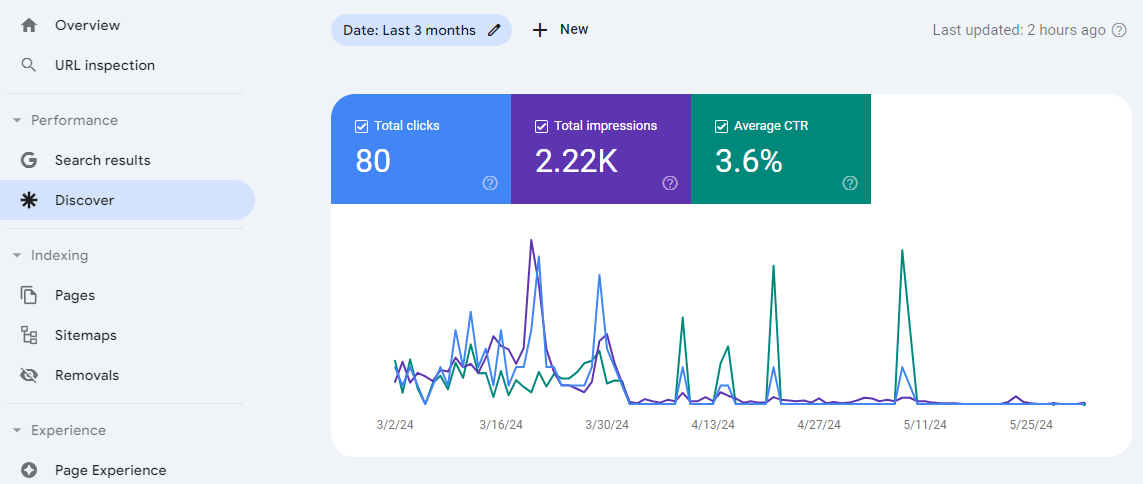Click the Google G Search results icon

(29, 160)
